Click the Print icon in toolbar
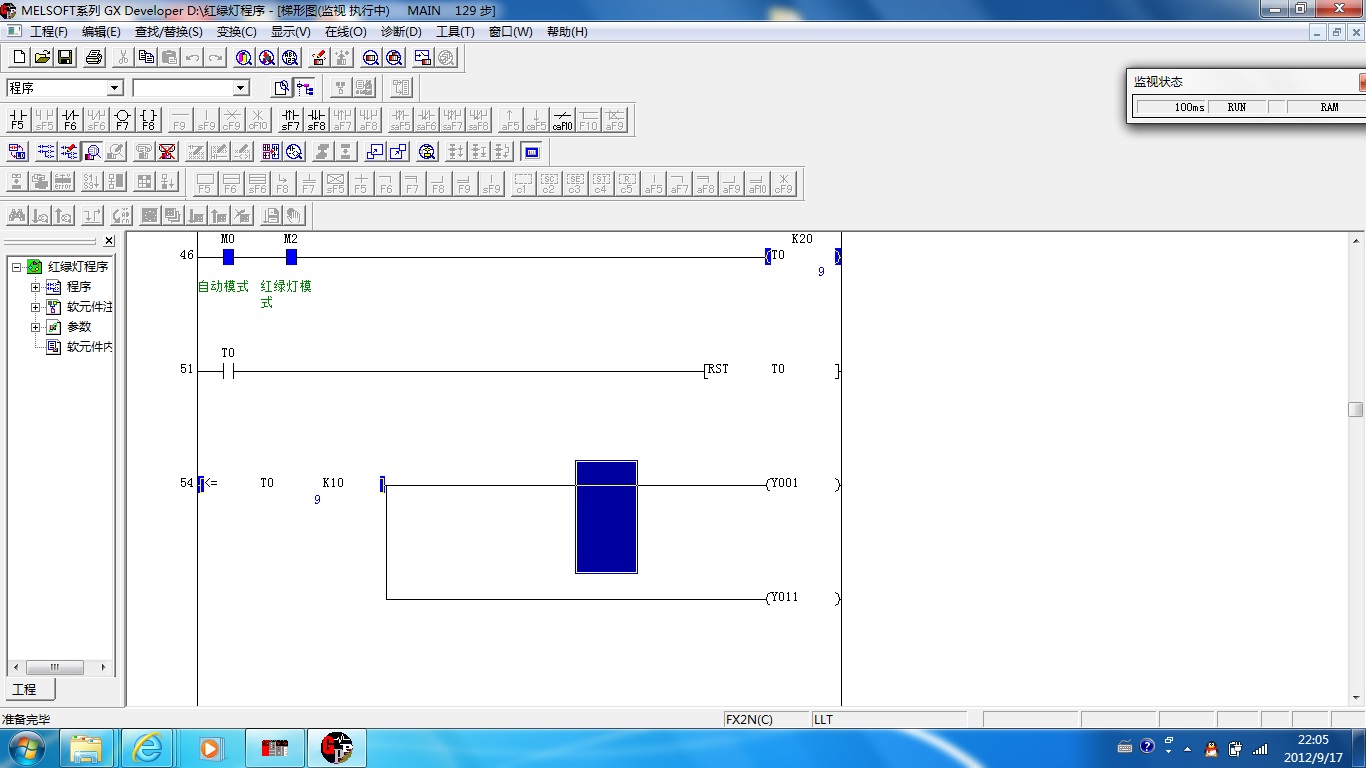 coord(94,58)
